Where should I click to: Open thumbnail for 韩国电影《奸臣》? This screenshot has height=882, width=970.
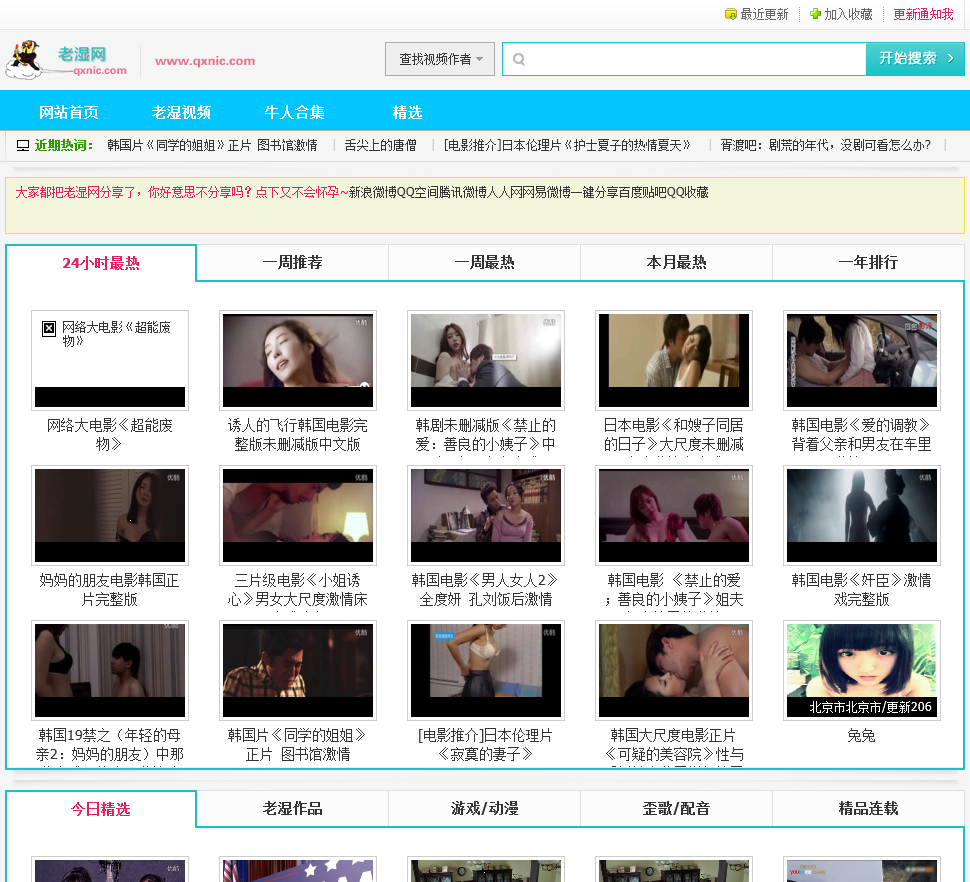point(862,515)
